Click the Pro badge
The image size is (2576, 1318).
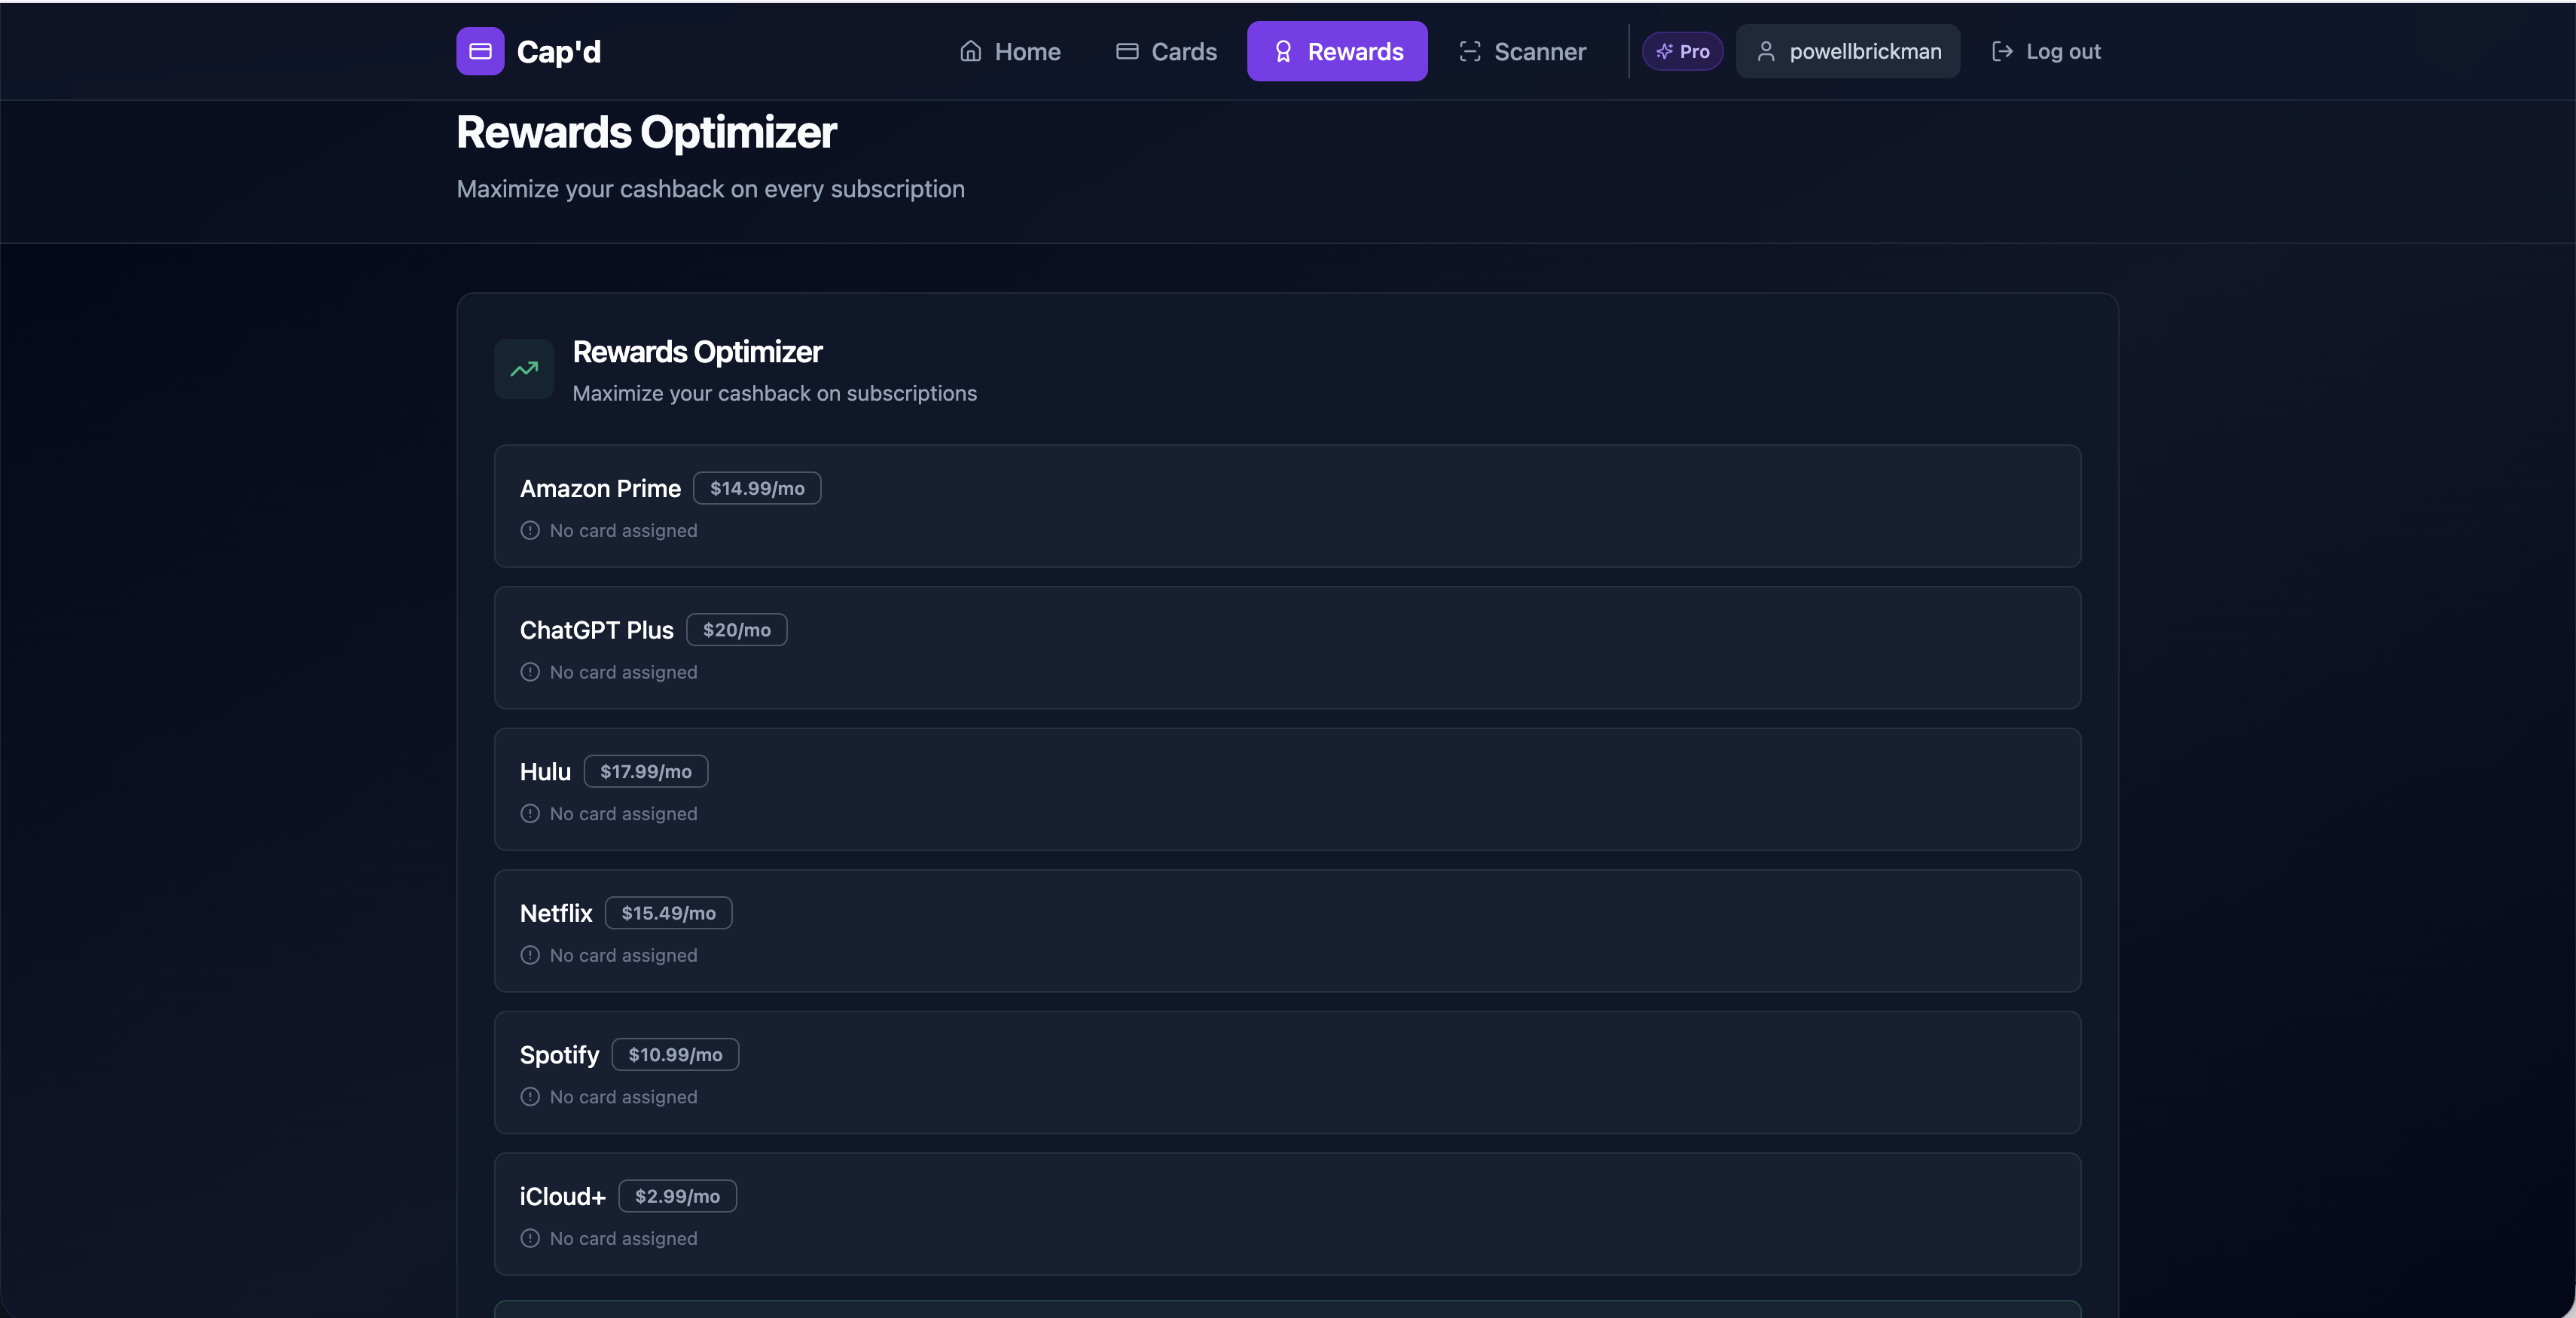point(1683,51)
